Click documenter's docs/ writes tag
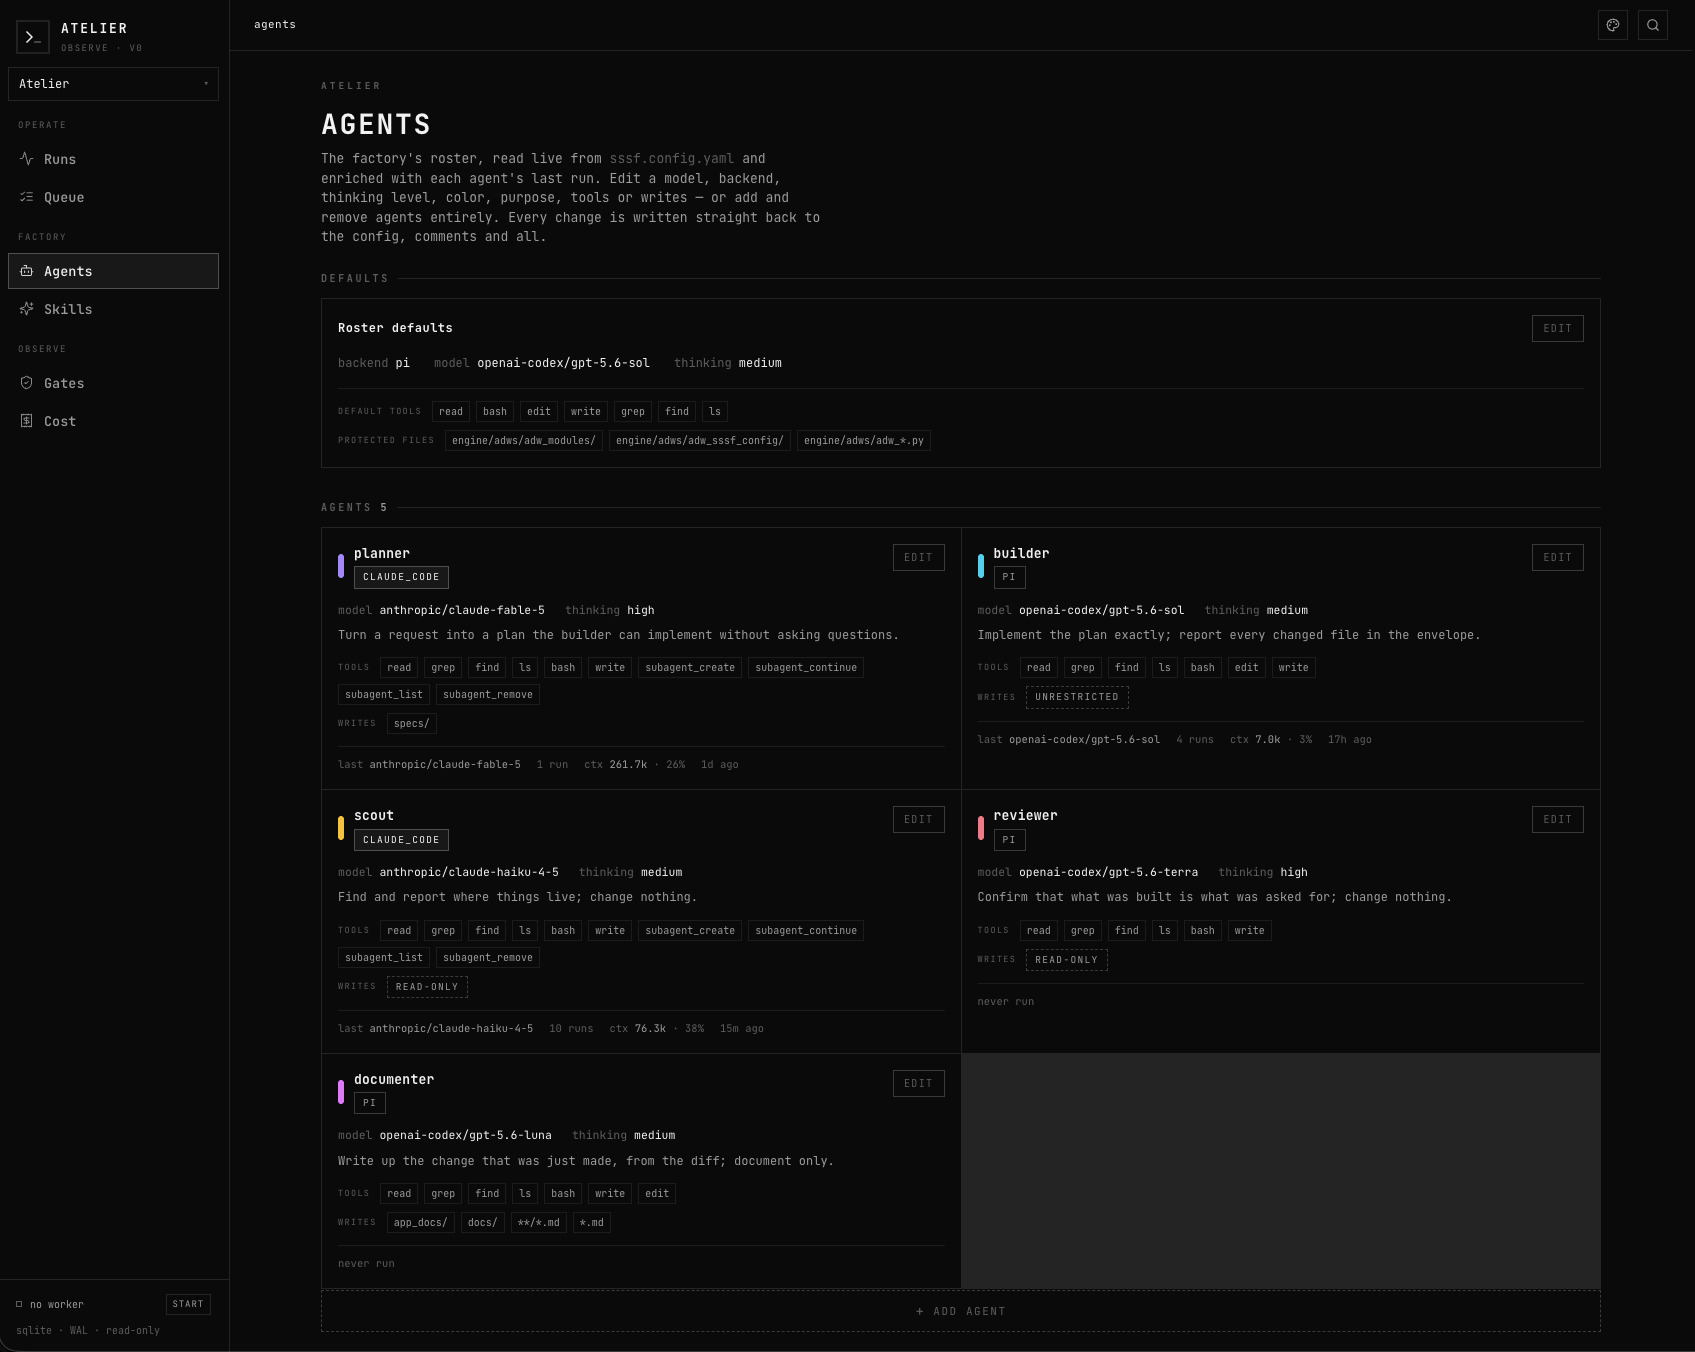The image size is (1695, 1352). click(x=482, y=1222)
